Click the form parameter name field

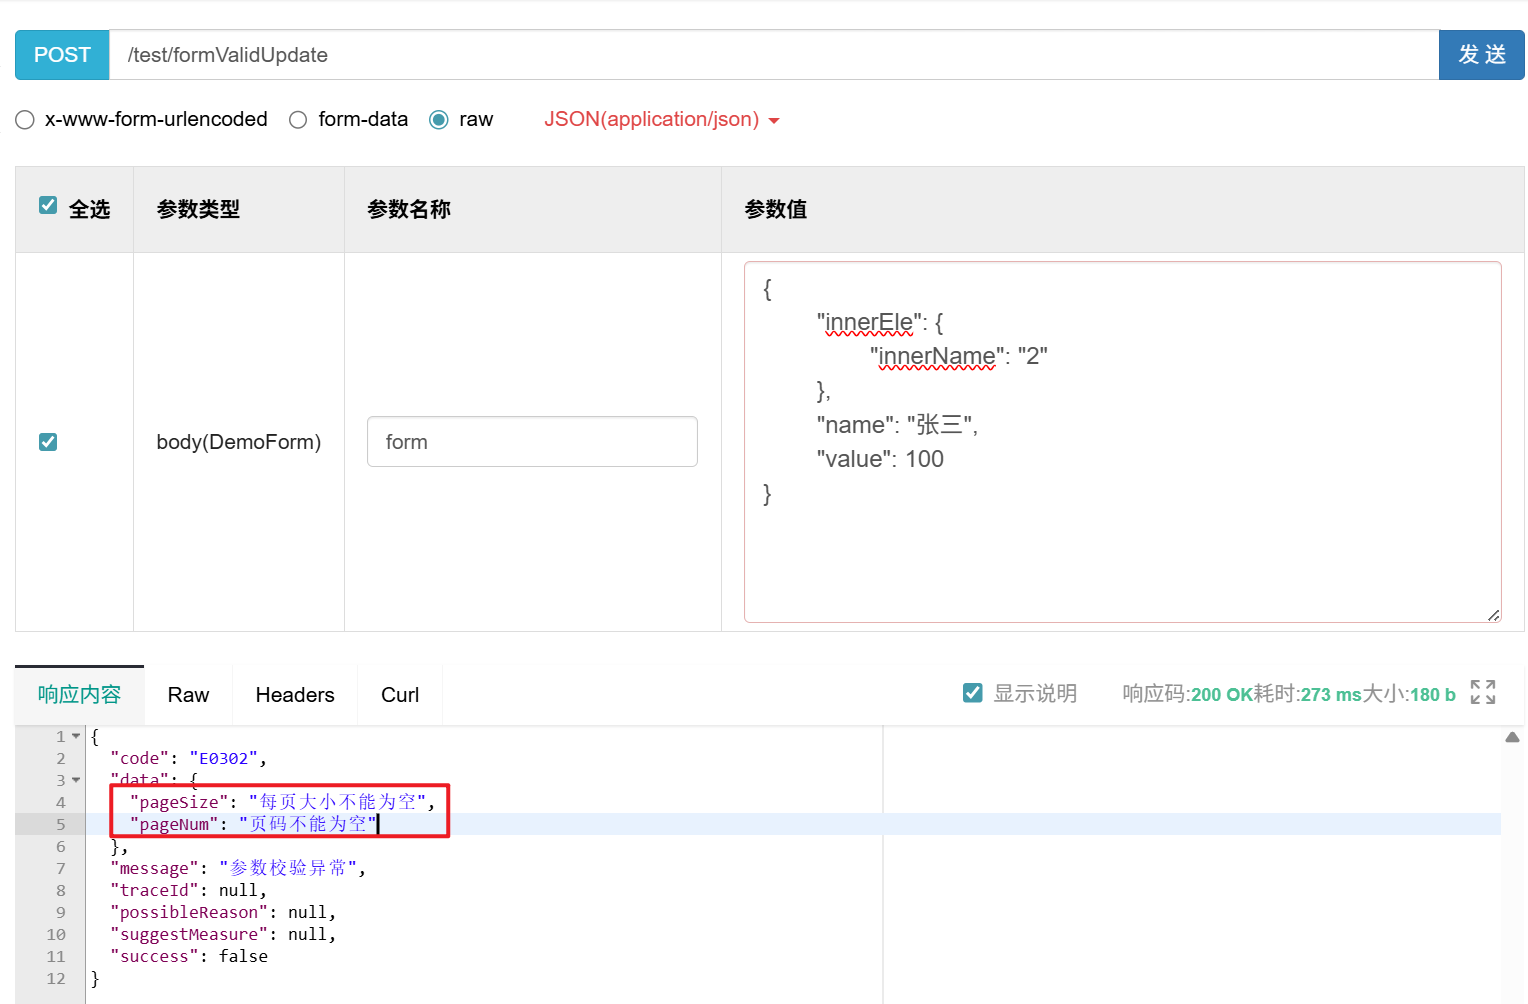coord(532,441)
